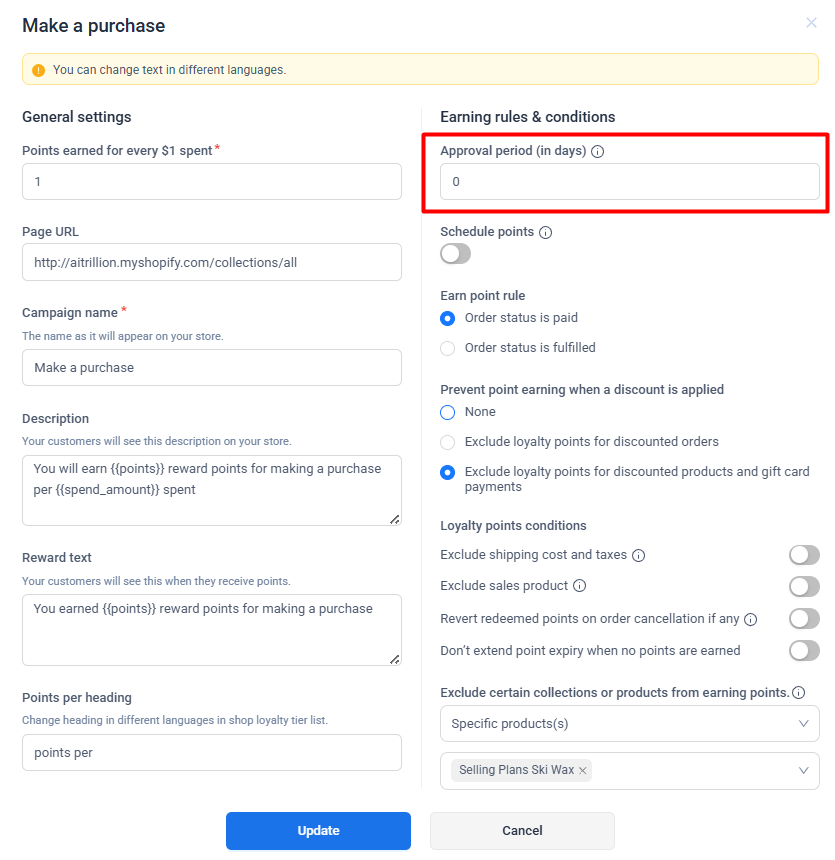Image resolution: width=835 pixels, height=860 pixels.
Task: Click the Update button
Action: [318, 831]
